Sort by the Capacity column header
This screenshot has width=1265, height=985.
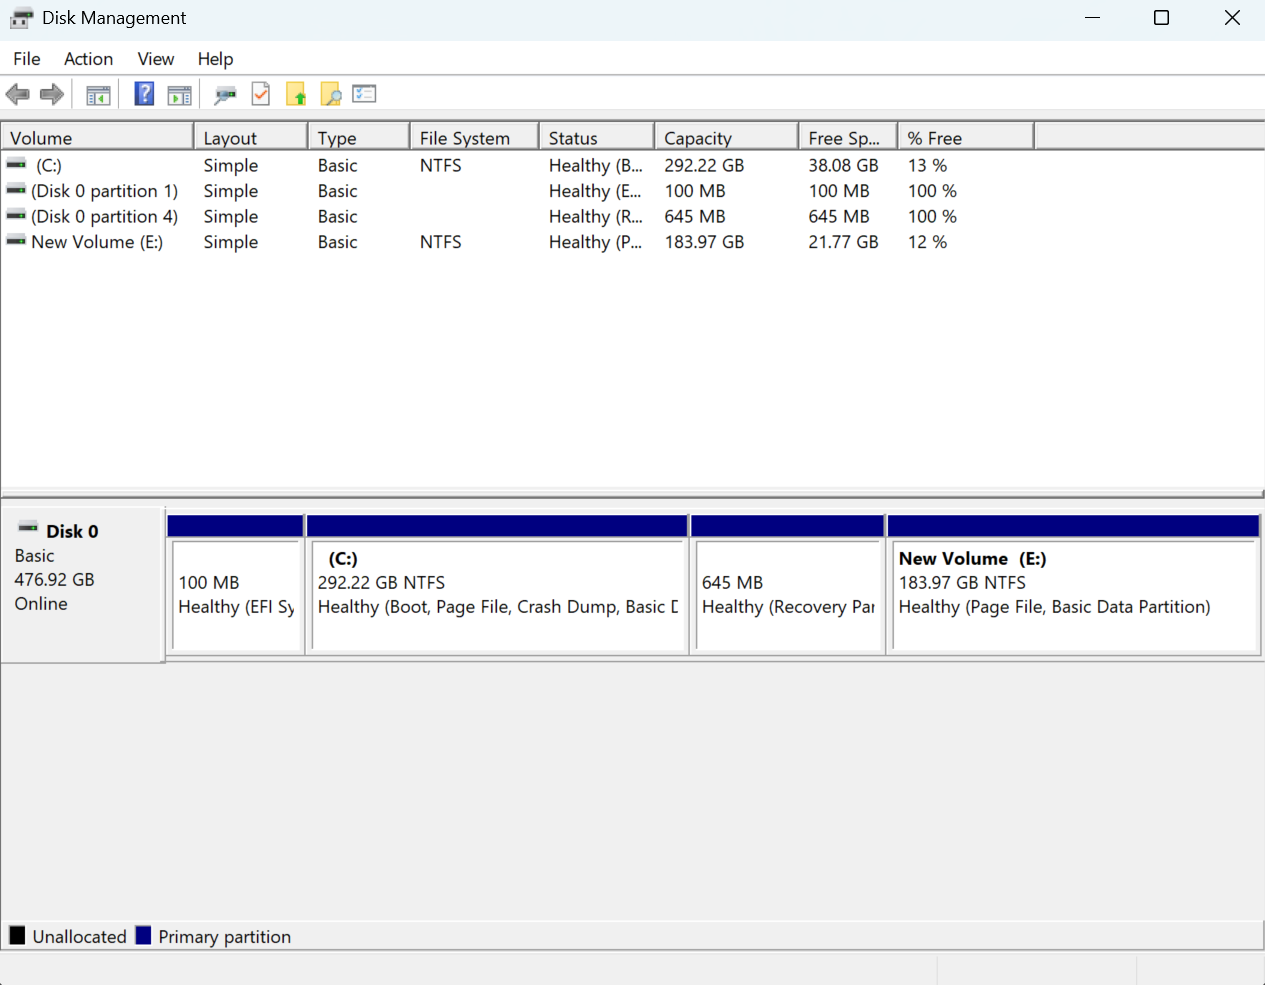click(x=727, y=138)
